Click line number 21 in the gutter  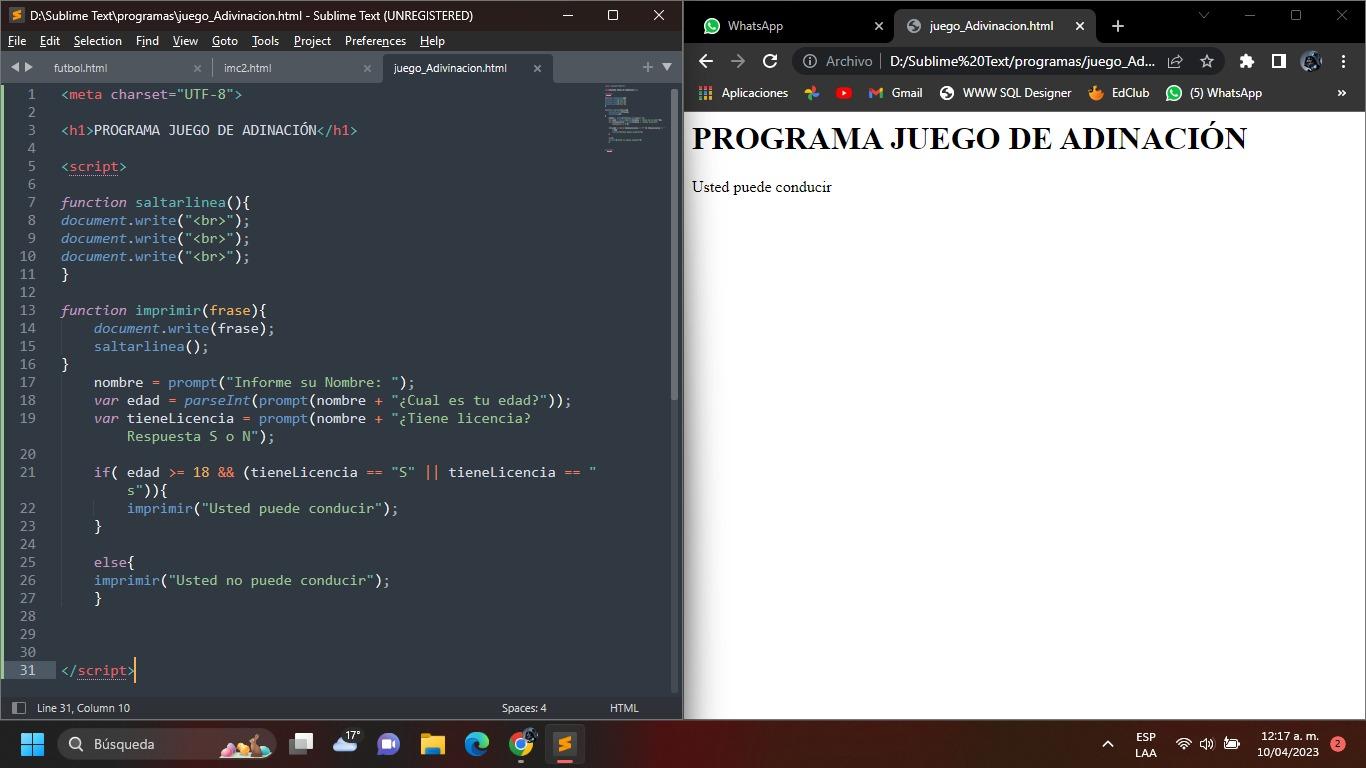point(27,472)
